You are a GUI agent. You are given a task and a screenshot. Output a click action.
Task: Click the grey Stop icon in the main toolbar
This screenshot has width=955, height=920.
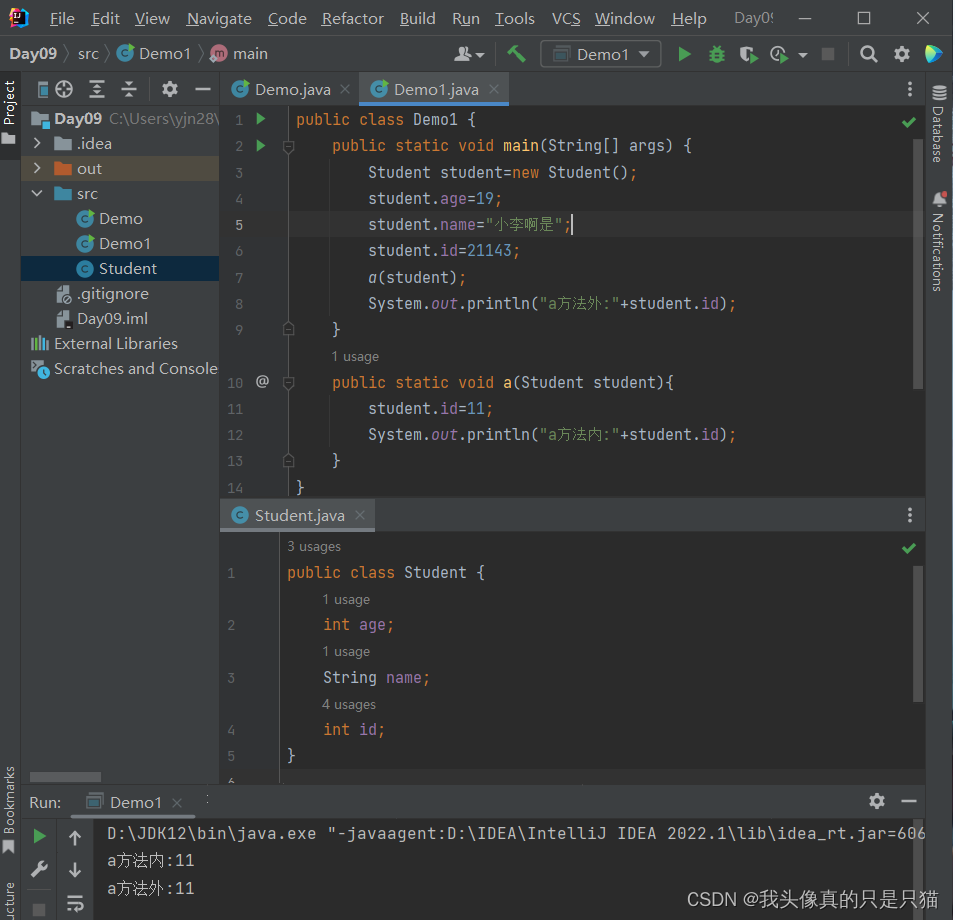828,55
